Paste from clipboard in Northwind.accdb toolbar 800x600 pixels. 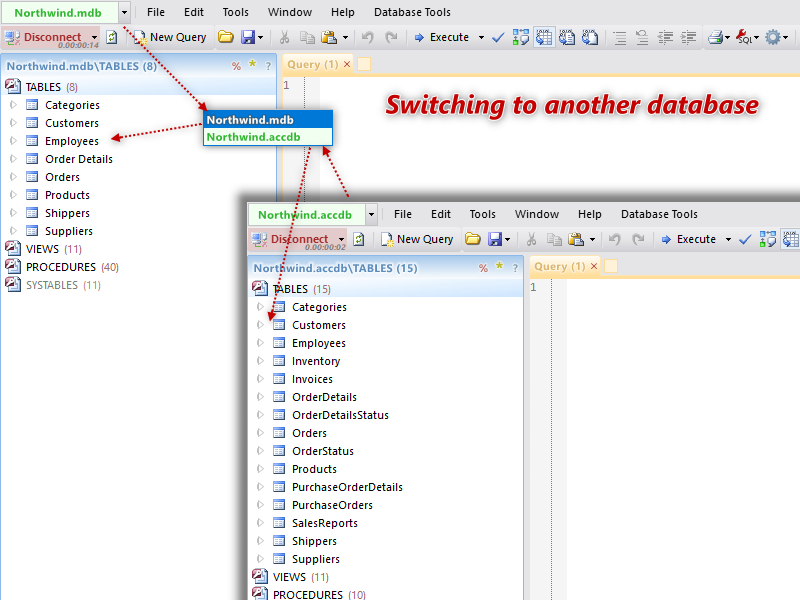576,239
